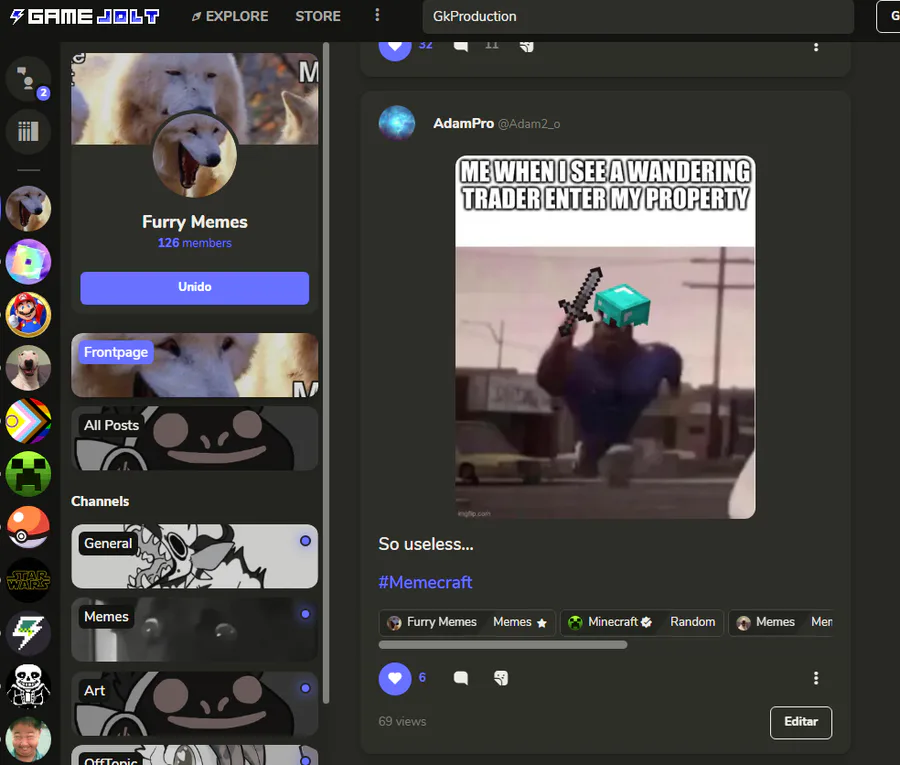Open comments on the previous post

pyautogui.click(x=460, y=46)
